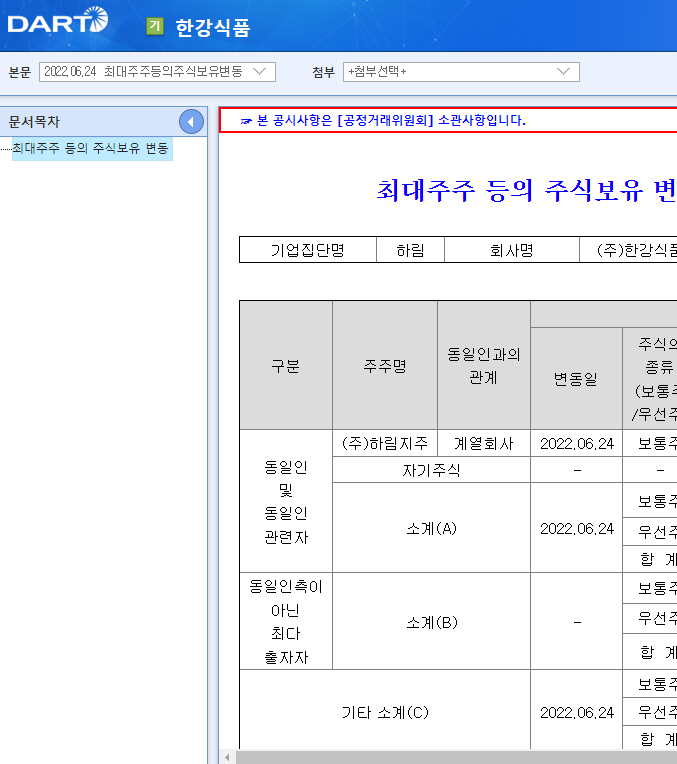Click the horizontal scrollbar left arrow
This screenshot has height=764, width=677.
pyautogui.click(x=227, y=757)
